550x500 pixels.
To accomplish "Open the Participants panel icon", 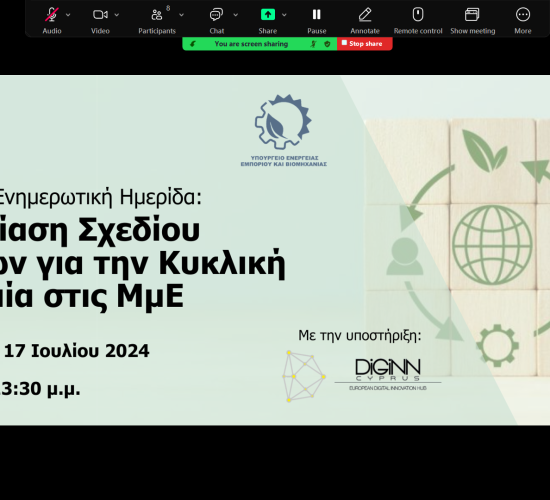I will coord(157,15).
